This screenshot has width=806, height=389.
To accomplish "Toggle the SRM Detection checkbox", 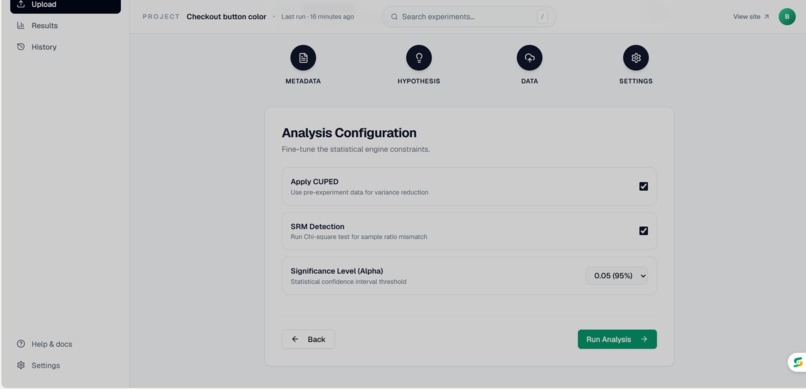I will pyautogui.click(x=644, y=231).
